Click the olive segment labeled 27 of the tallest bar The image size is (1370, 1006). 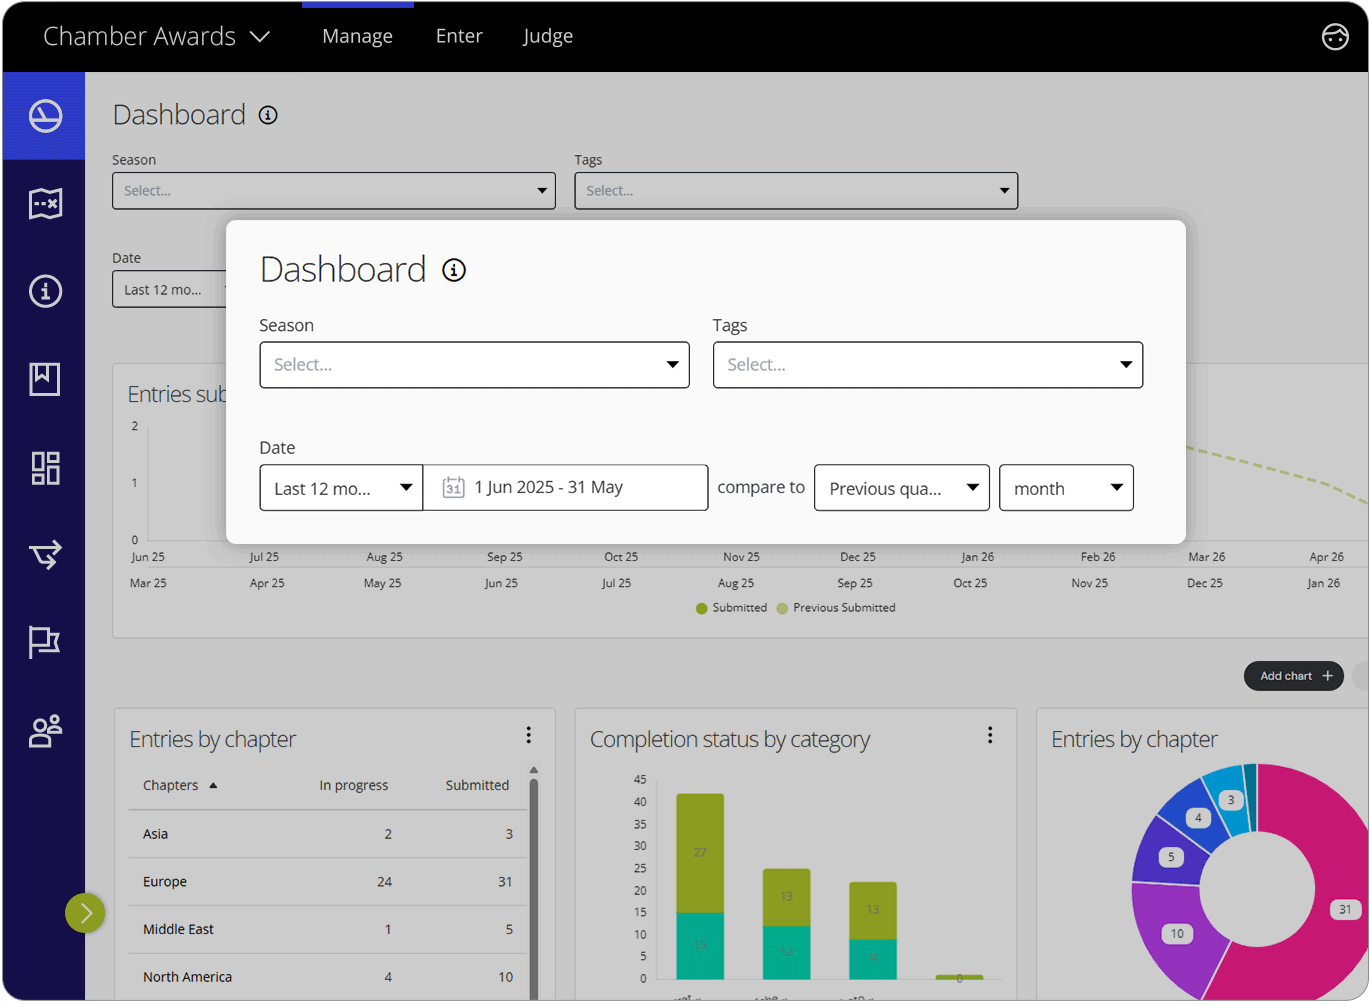(x=700, y=853)
